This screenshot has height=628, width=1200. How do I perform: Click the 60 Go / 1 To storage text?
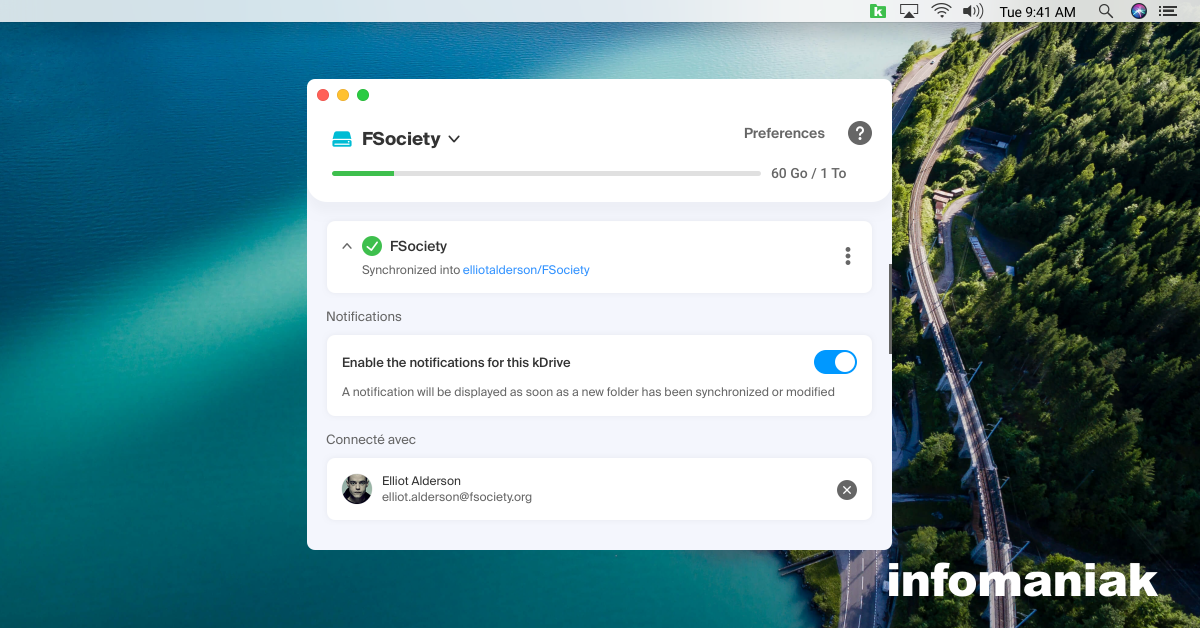click(x=808, y=173)
